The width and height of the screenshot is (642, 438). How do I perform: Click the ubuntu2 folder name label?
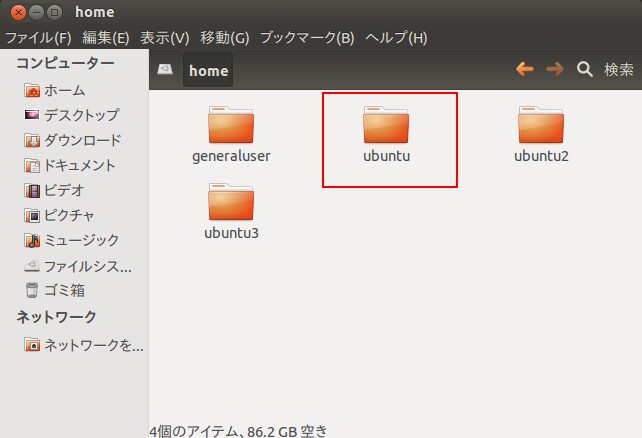541,156
